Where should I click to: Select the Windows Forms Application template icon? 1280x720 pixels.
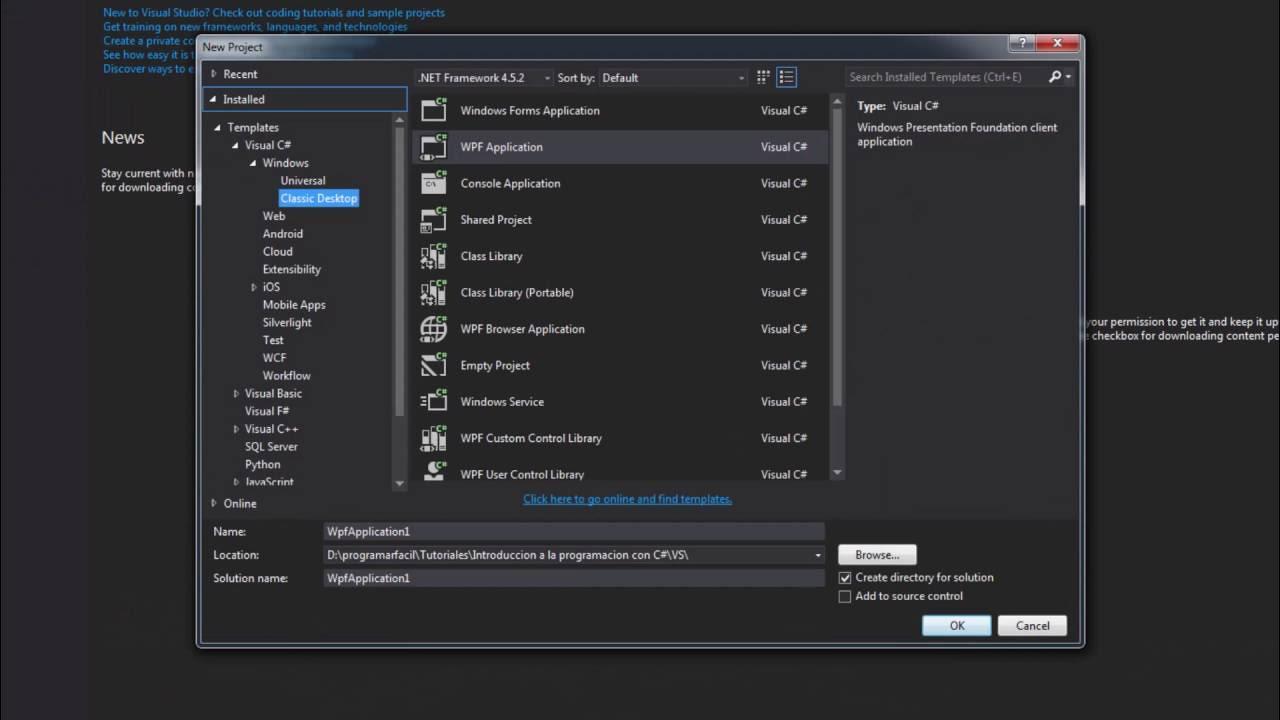[434, 110]
